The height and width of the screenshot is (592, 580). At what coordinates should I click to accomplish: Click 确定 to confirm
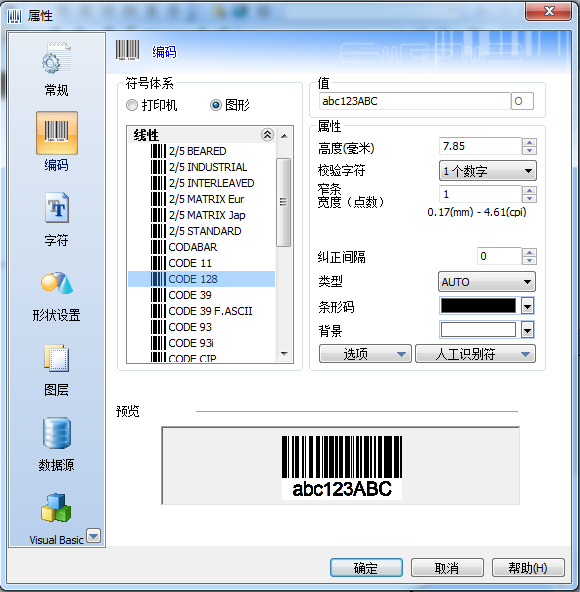pos(366,567)
